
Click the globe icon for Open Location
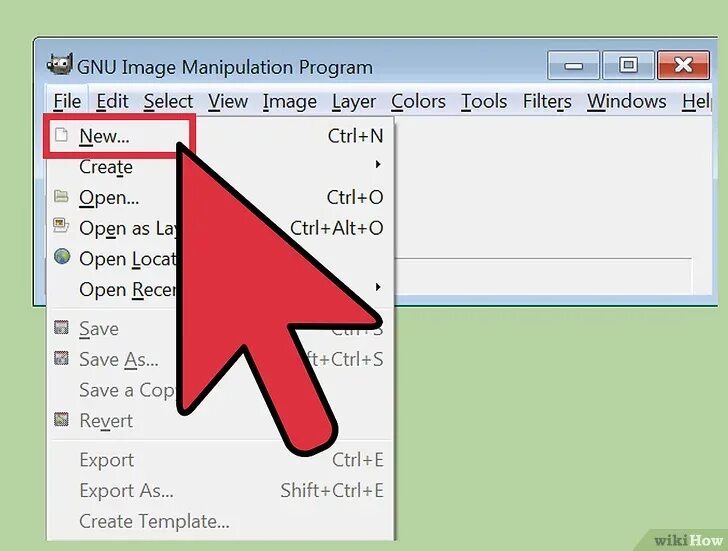click(x=62, y=257)
